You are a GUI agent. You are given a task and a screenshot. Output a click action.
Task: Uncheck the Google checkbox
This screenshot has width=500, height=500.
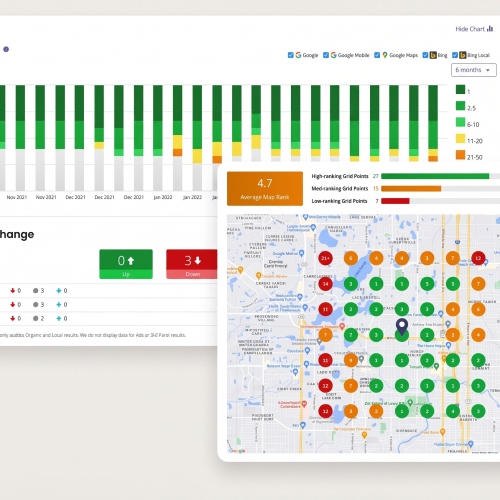(290, 55)
